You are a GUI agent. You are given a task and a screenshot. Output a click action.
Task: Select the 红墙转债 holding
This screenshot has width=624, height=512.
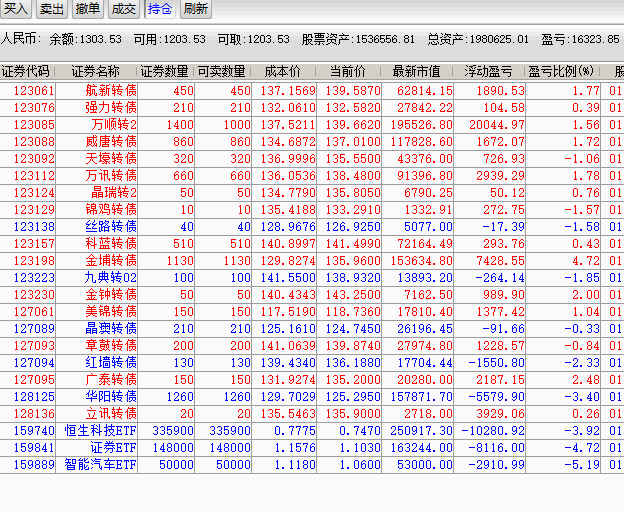(111, 363)
